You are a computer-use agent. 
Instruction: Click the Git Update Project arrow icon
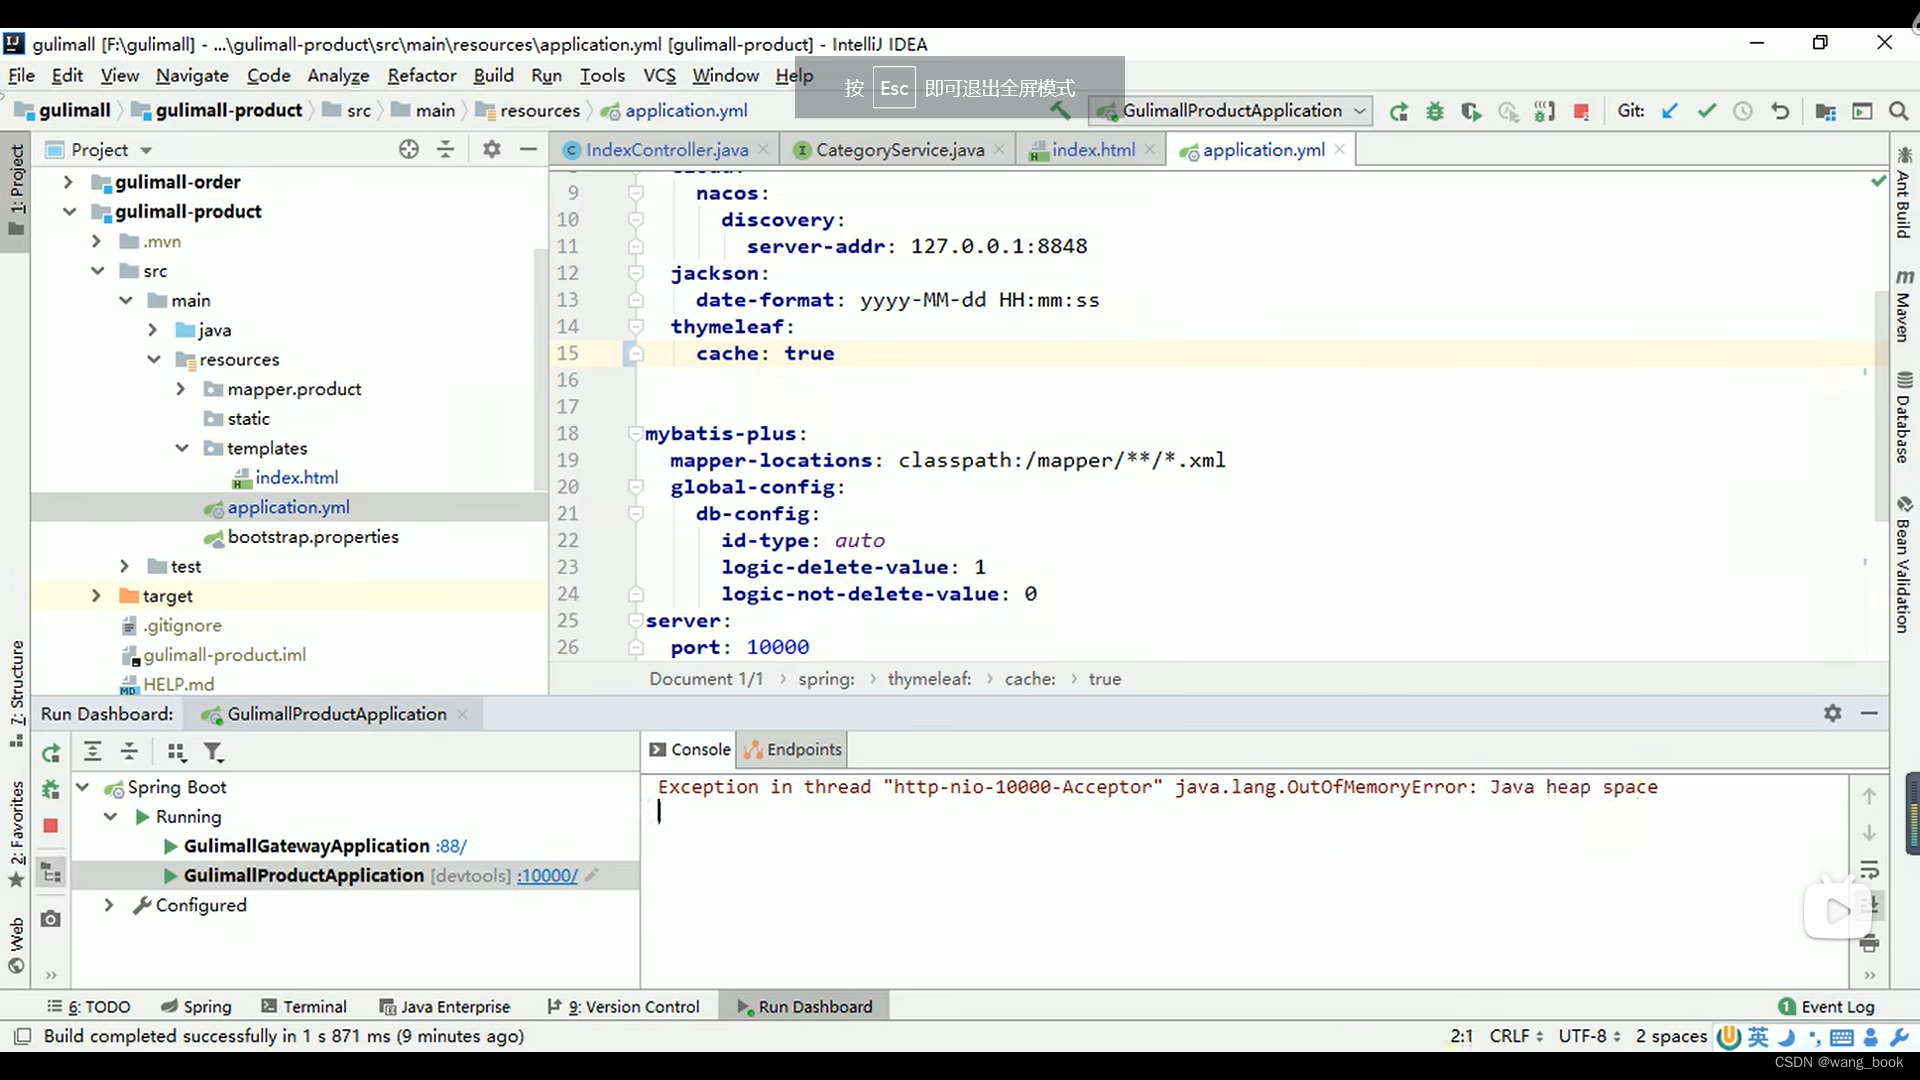(x=1670, y=111)
